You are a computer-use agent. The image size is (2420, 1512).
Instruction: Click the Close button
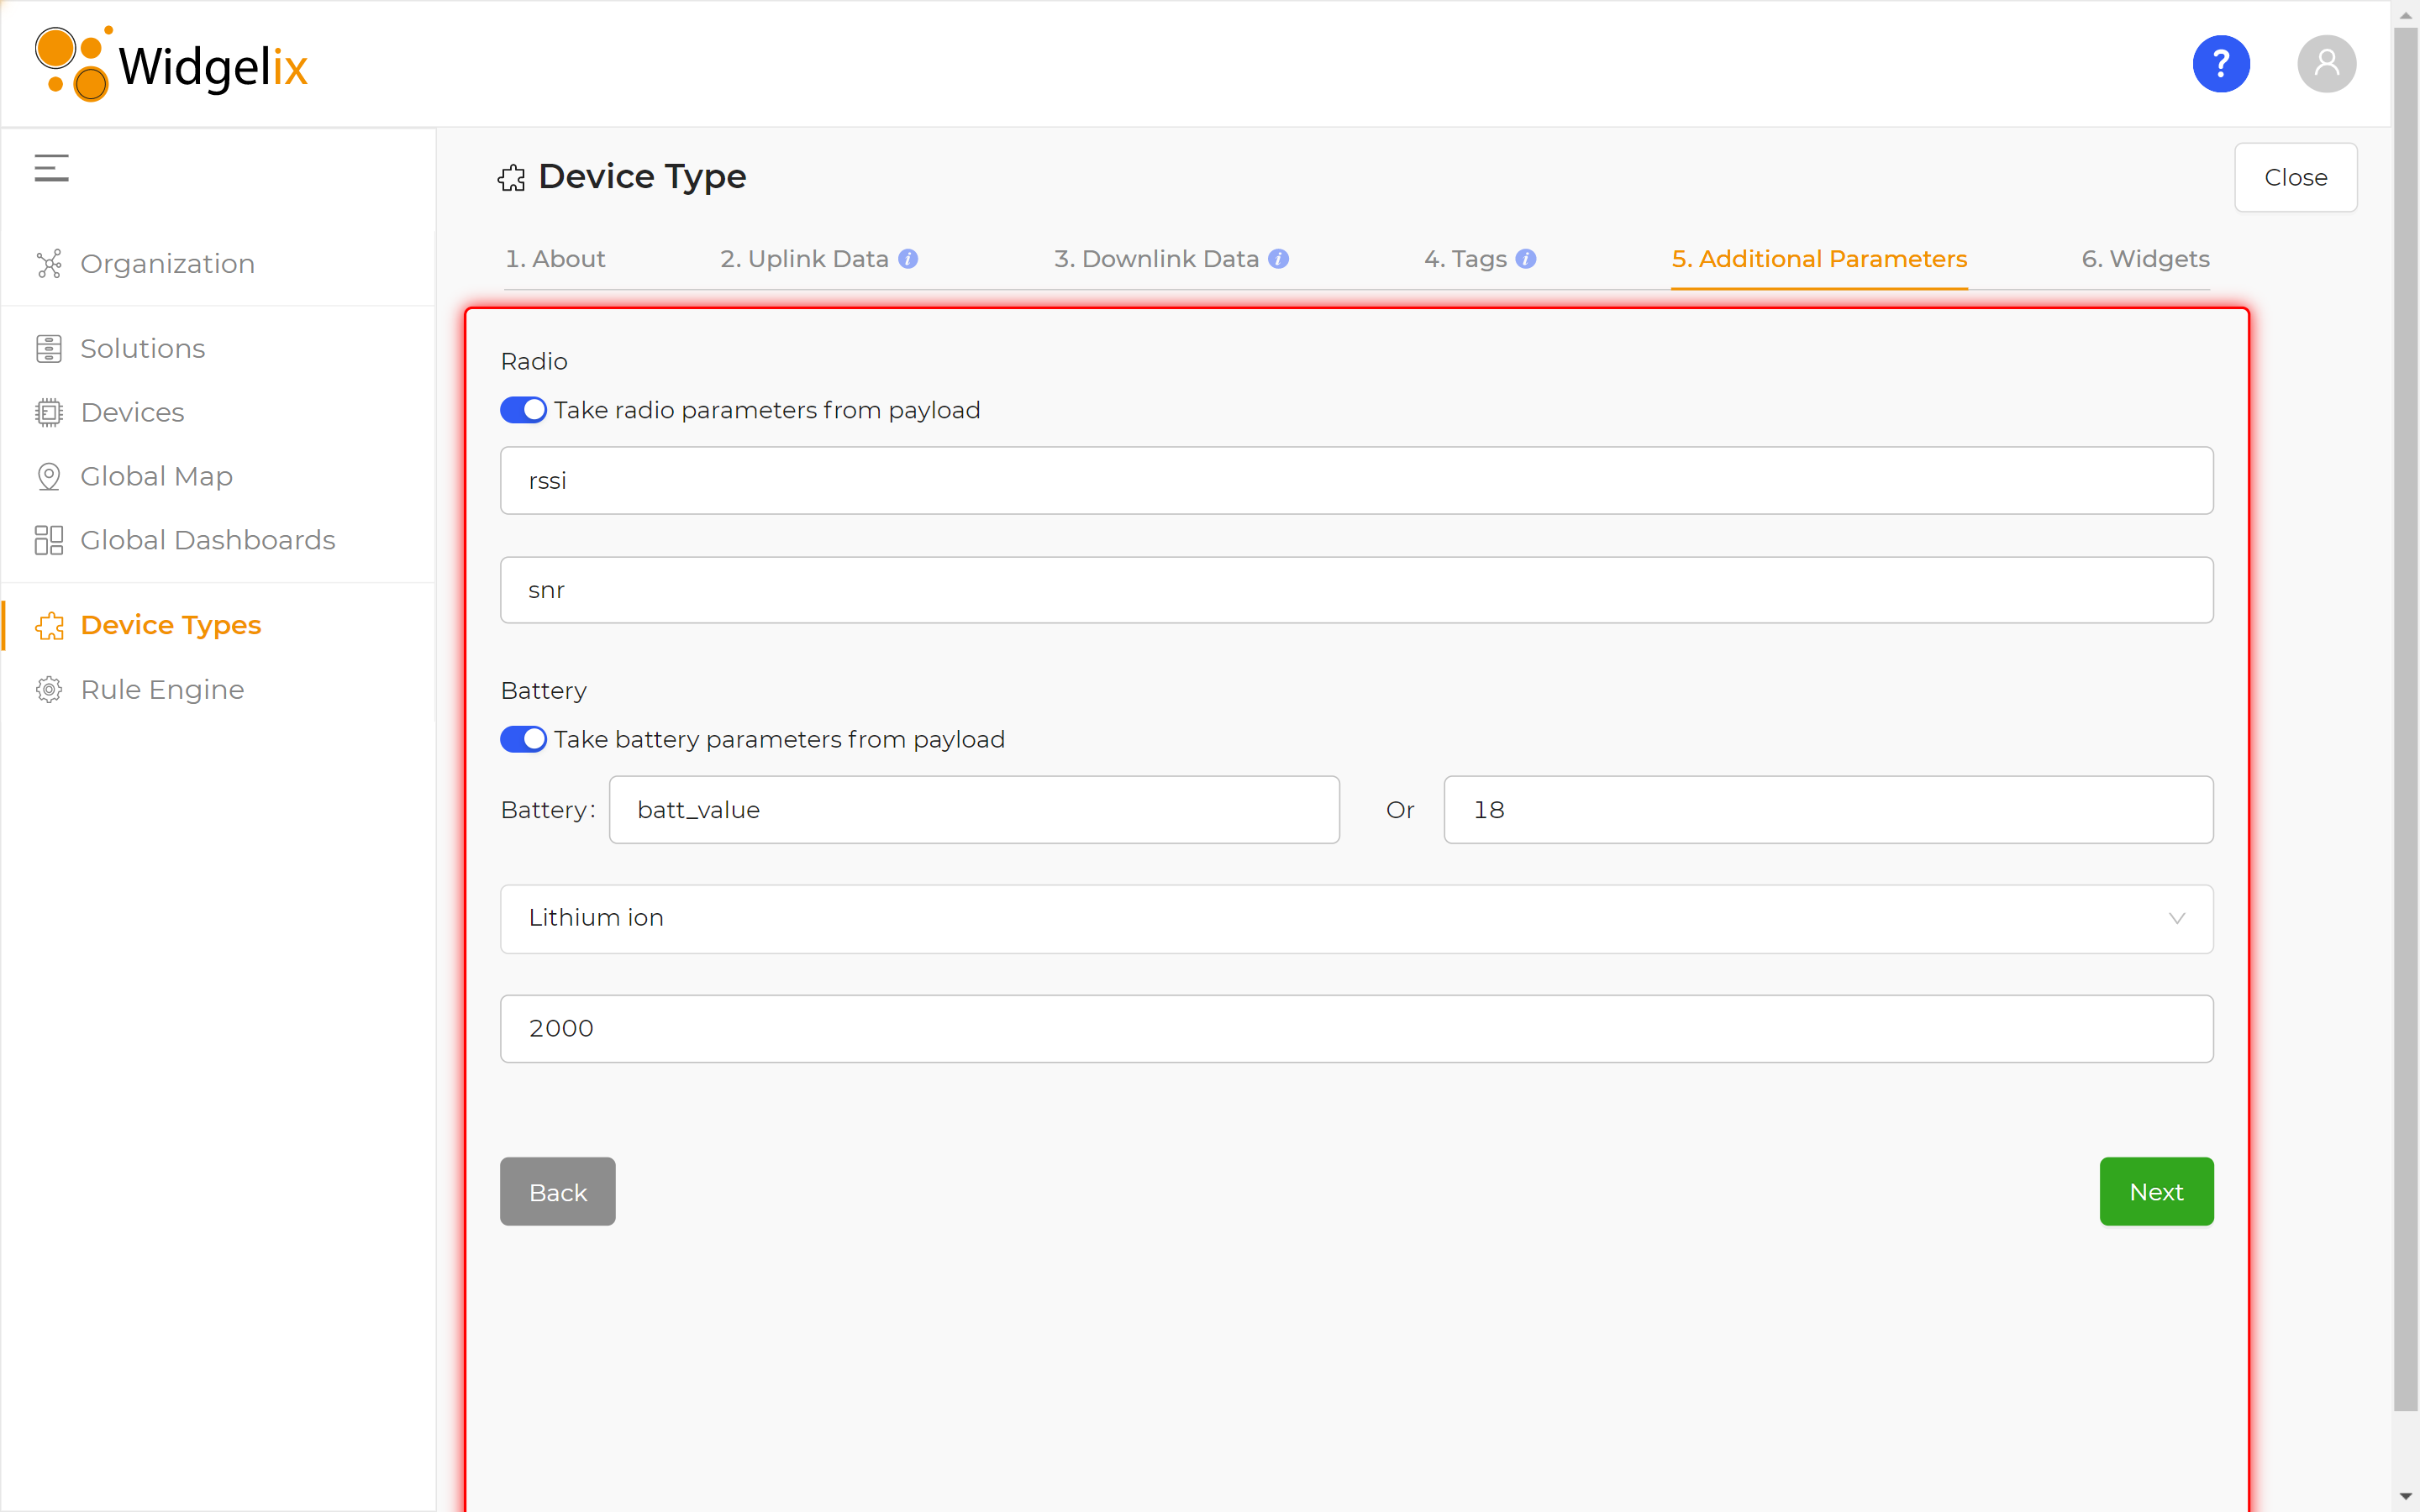pos(2295,177)
